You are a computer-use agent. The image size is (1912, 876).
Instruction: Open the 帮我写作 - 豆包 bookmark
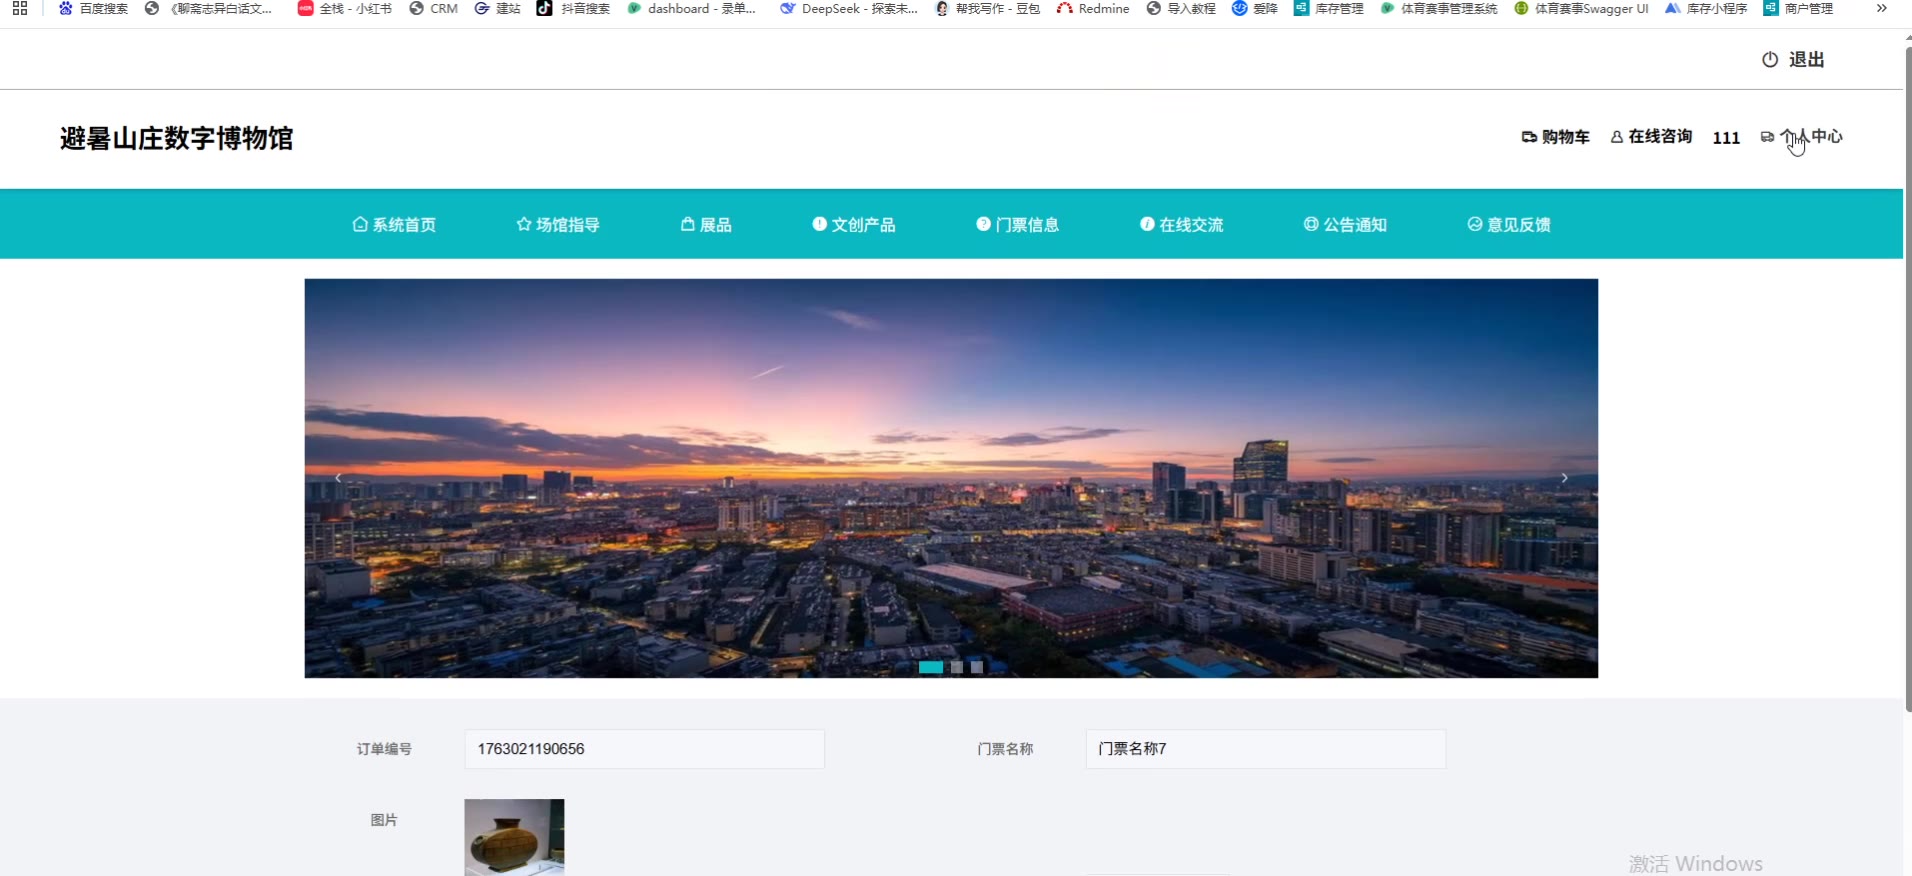tap(987, 8)
